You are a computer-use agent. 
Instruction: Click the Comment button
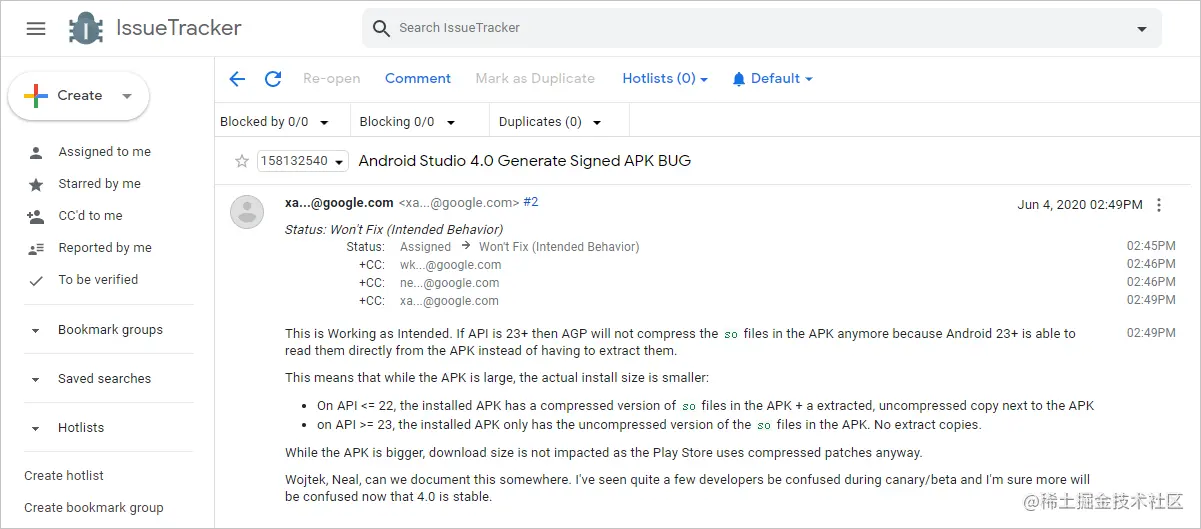click(418, 79)
